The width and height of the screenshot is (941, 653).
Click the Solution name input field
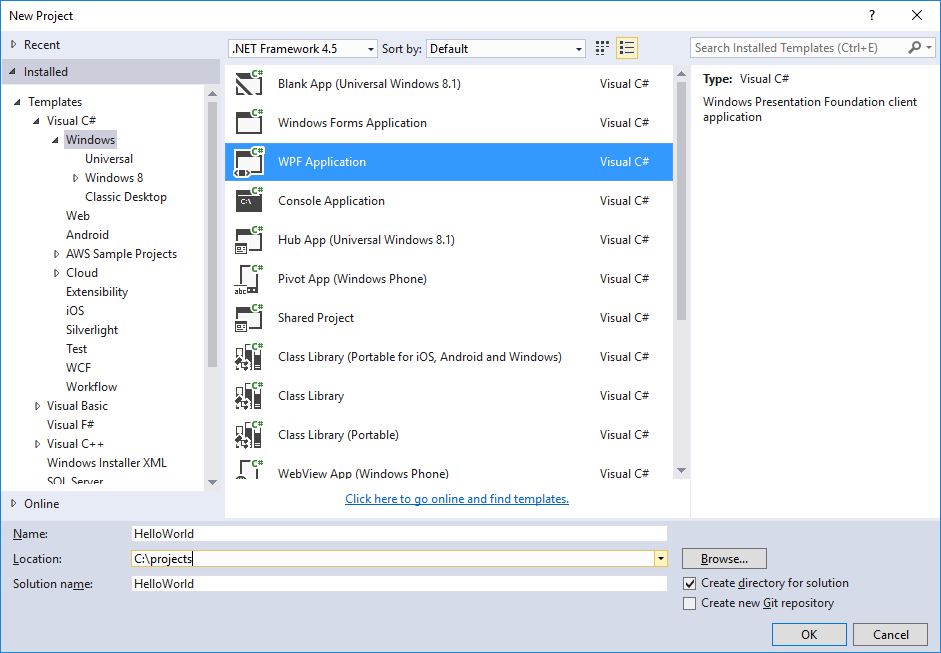(x=399, y=583)
